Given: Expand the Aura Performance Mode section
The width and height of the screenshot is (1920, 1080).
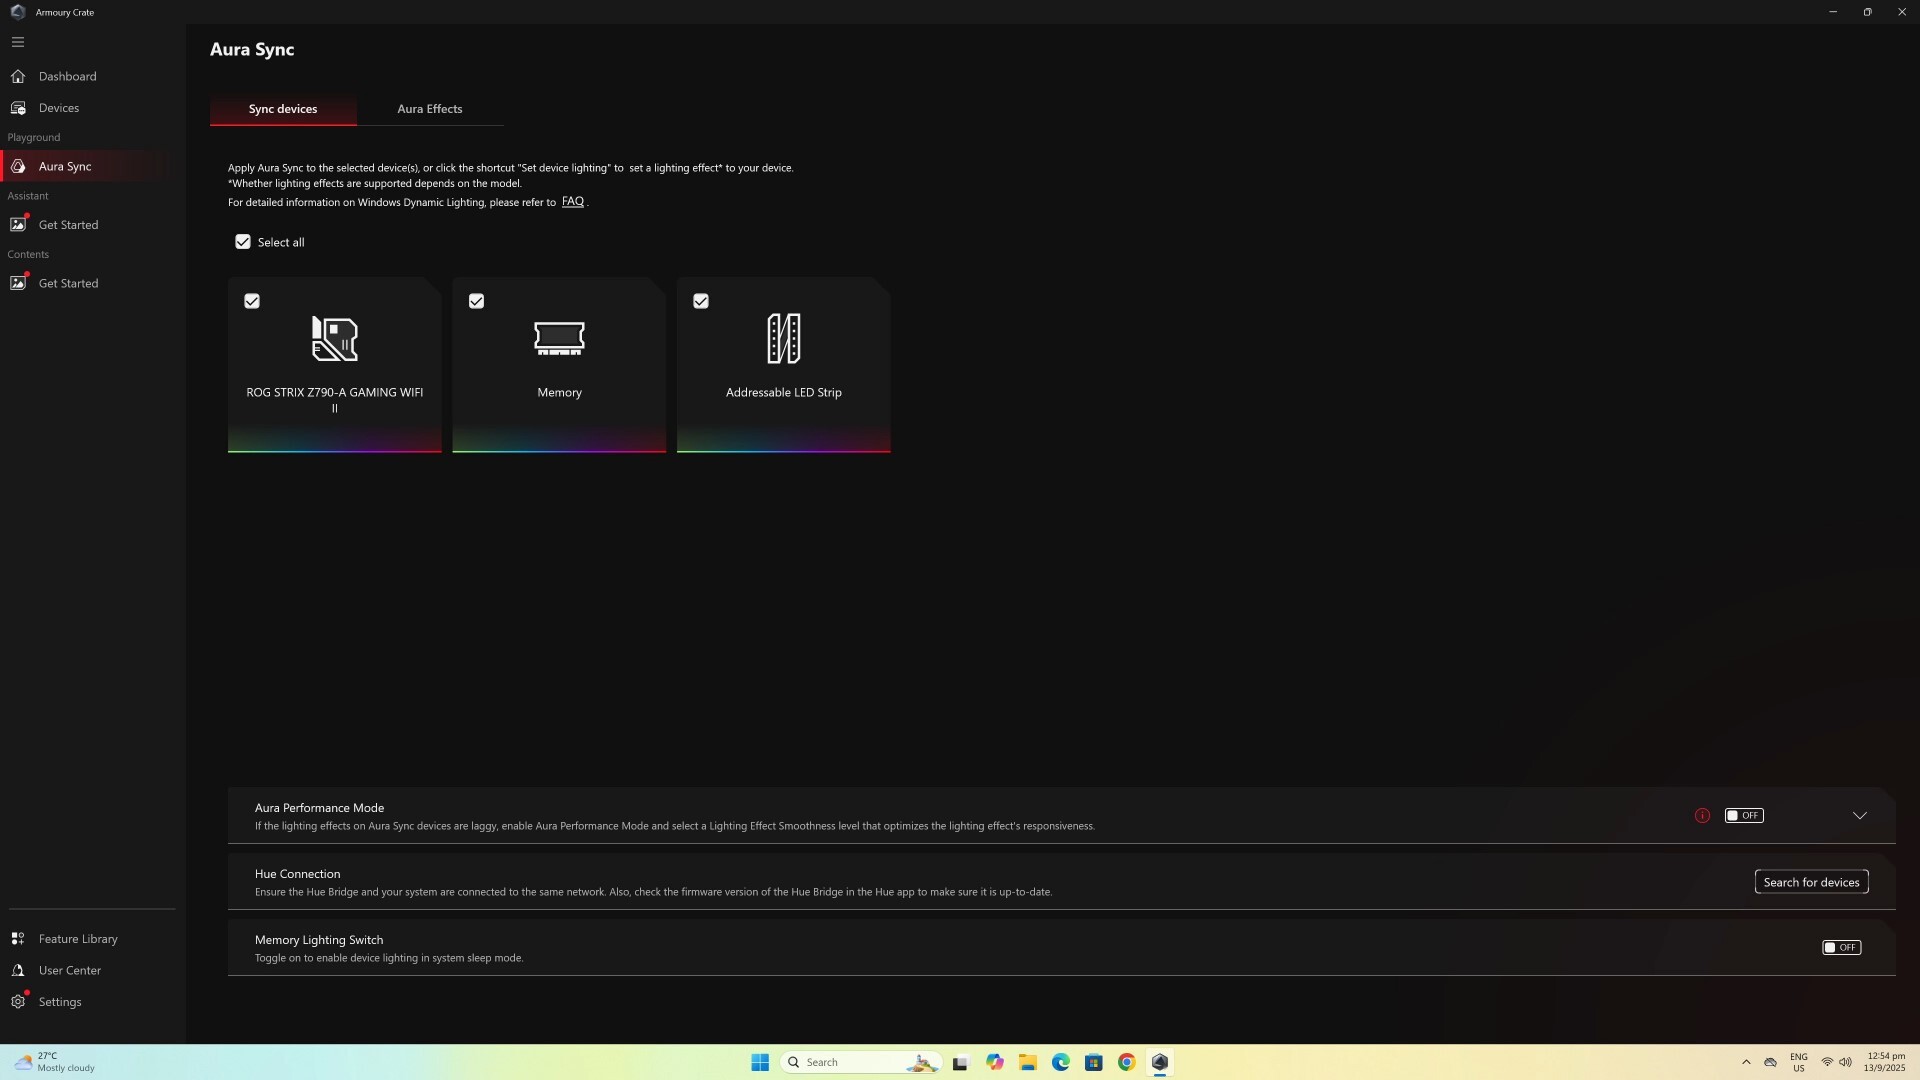Looking at the screenshot, I should pyautogui.click(x=1860, y=816).
